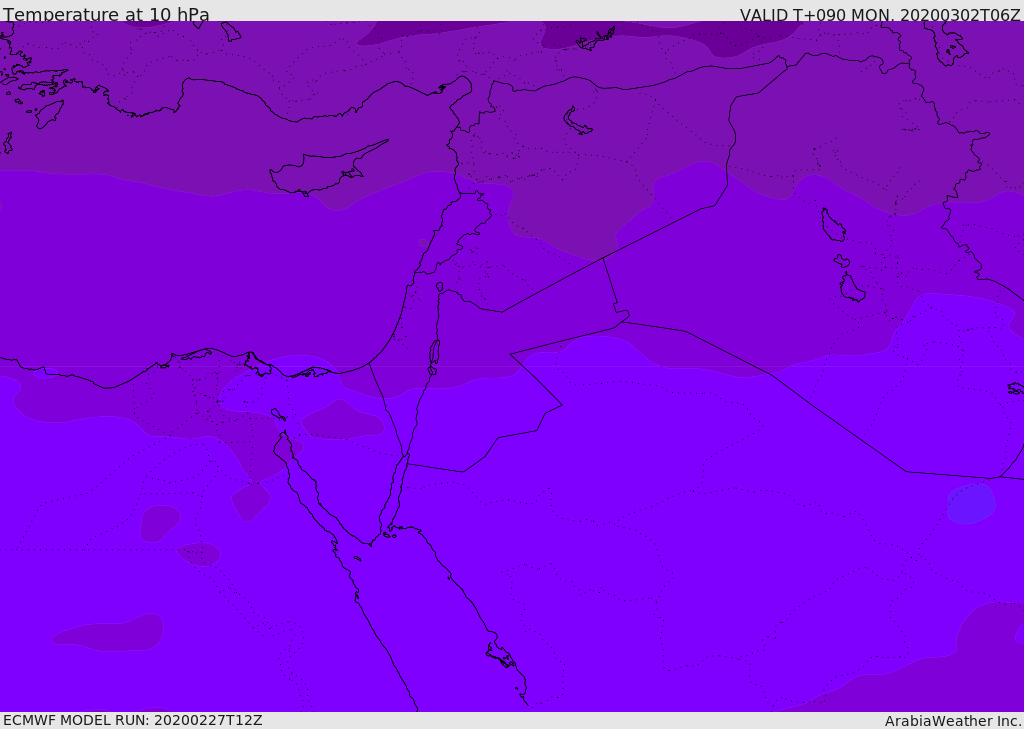
Task: Click the 'Temperature at 10 hPa' title
Action: 106,15
